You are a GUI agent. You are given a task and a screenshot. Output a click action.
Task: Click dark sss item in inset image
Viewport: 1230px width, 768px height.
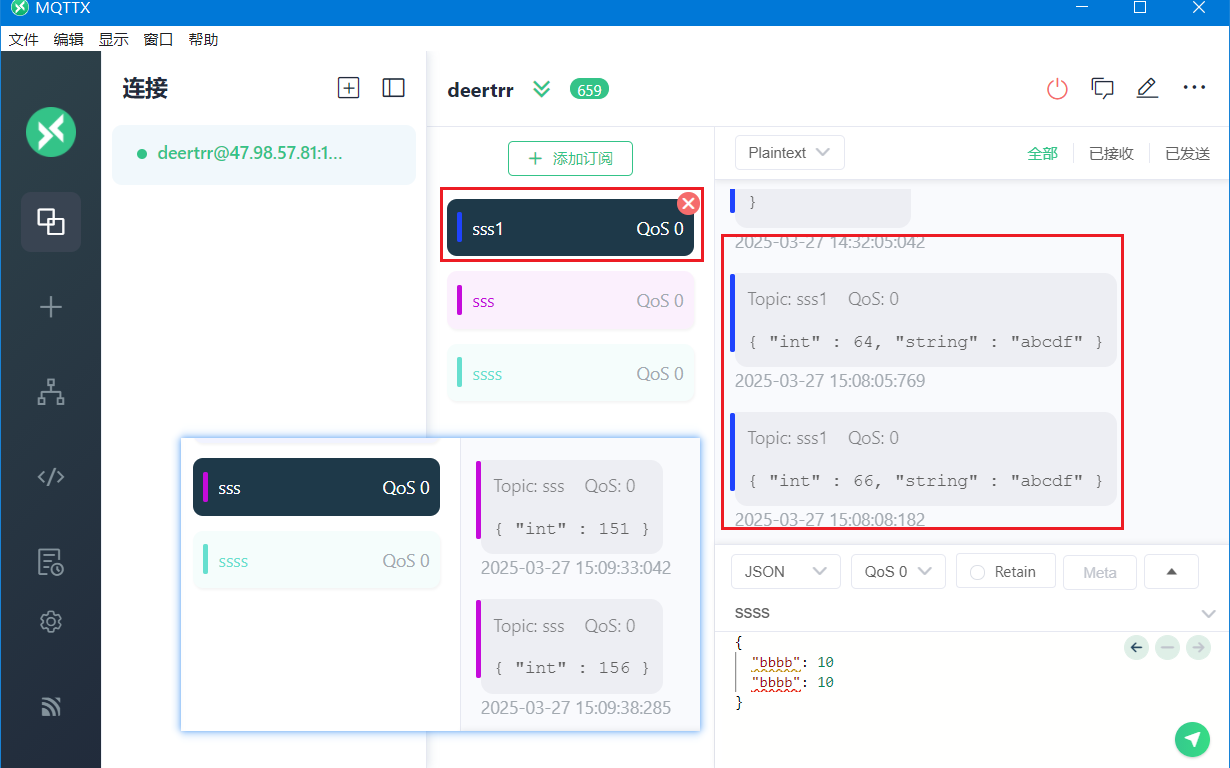coord(316,487)
